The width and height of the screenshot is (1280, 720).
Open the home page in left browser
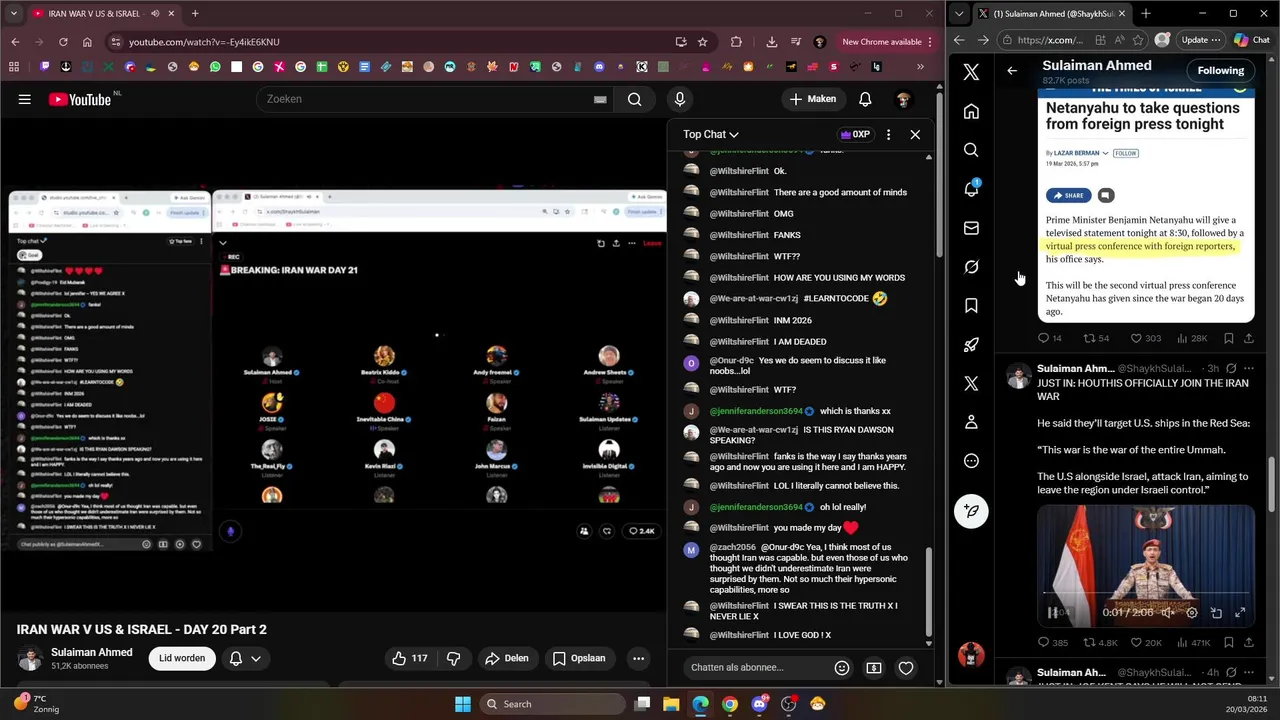[x=87, y=42]
